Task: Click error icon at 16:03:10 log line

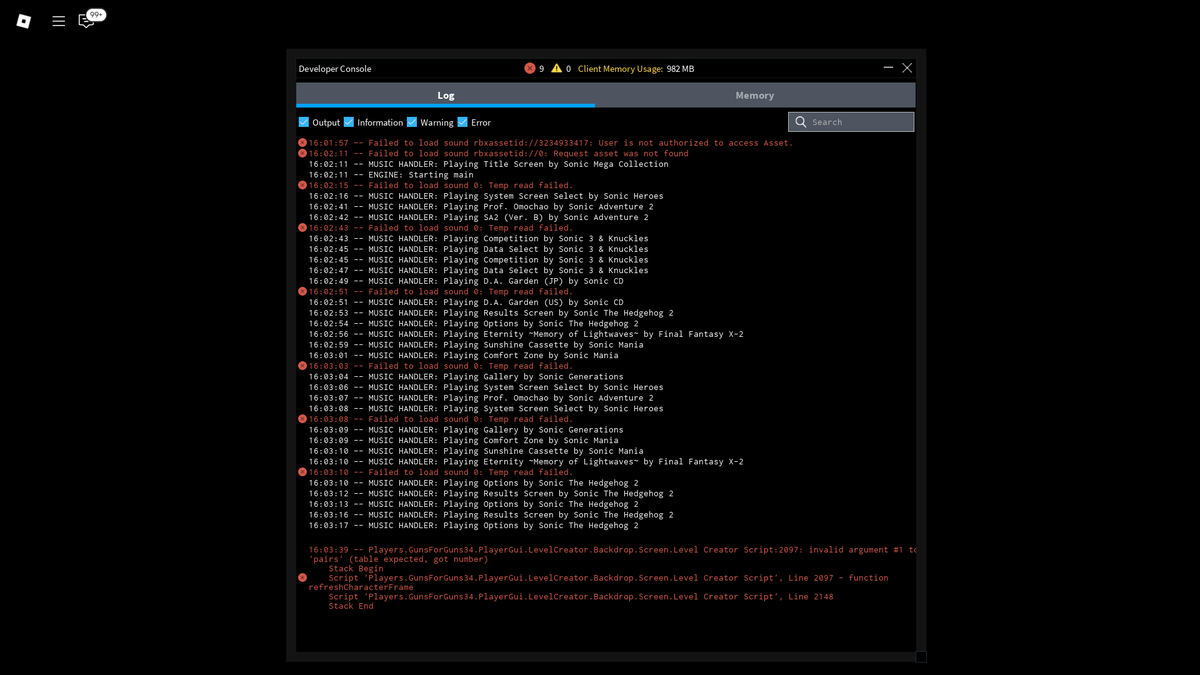Action: [x=302, y=472]
